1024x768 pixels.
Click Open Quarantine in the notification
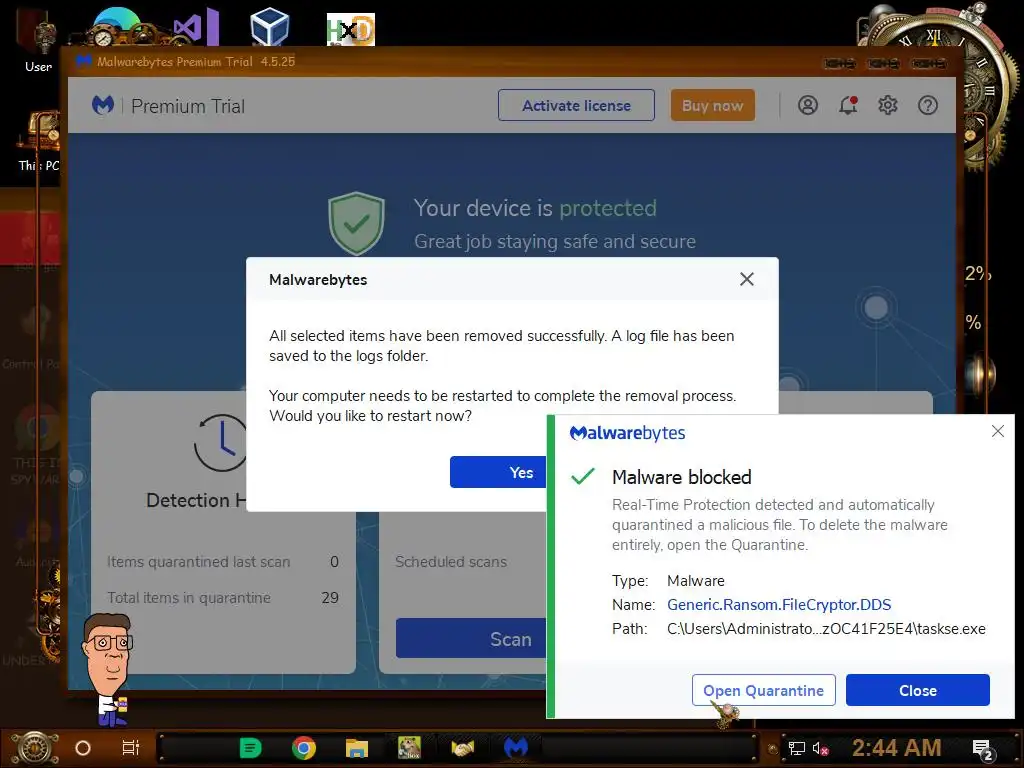(x=763, y=690)
